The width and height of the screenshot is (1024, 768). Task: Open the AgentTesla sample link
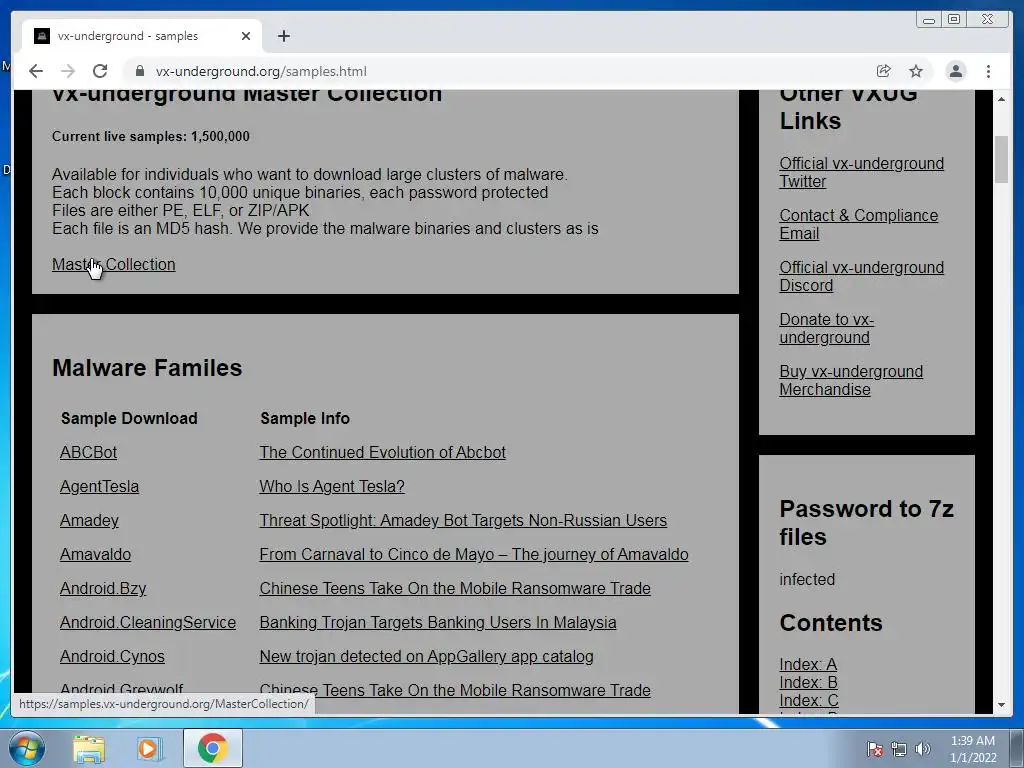(99, 487)
